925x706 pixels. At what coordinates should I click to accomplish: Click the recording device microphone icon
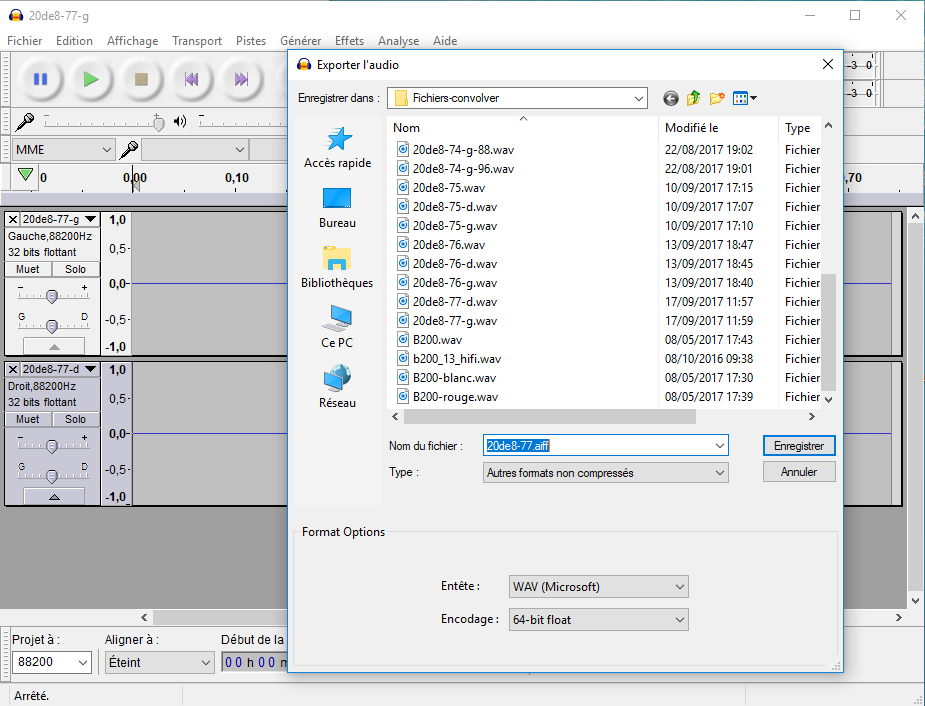[x=129, y=150]
